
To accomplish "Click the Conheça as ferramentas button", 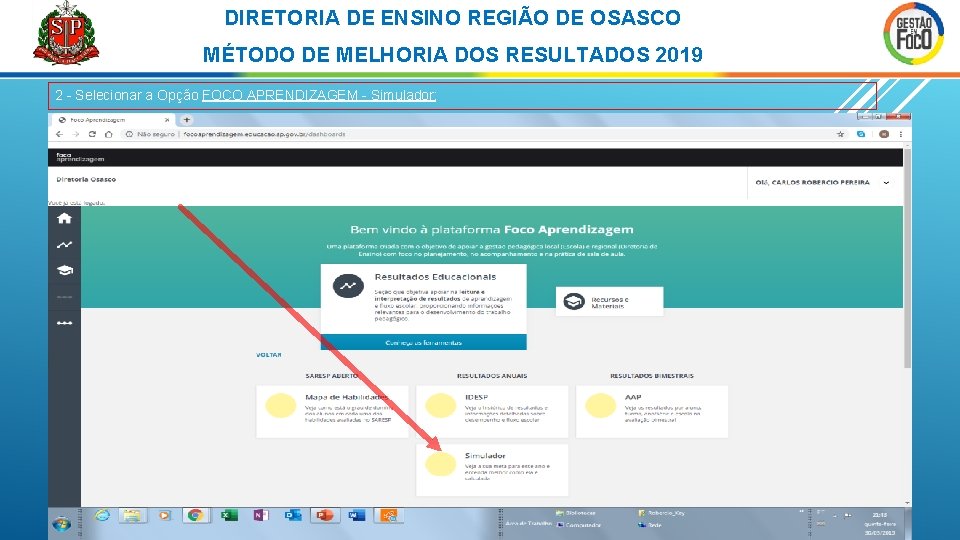I will pos(424,343).
